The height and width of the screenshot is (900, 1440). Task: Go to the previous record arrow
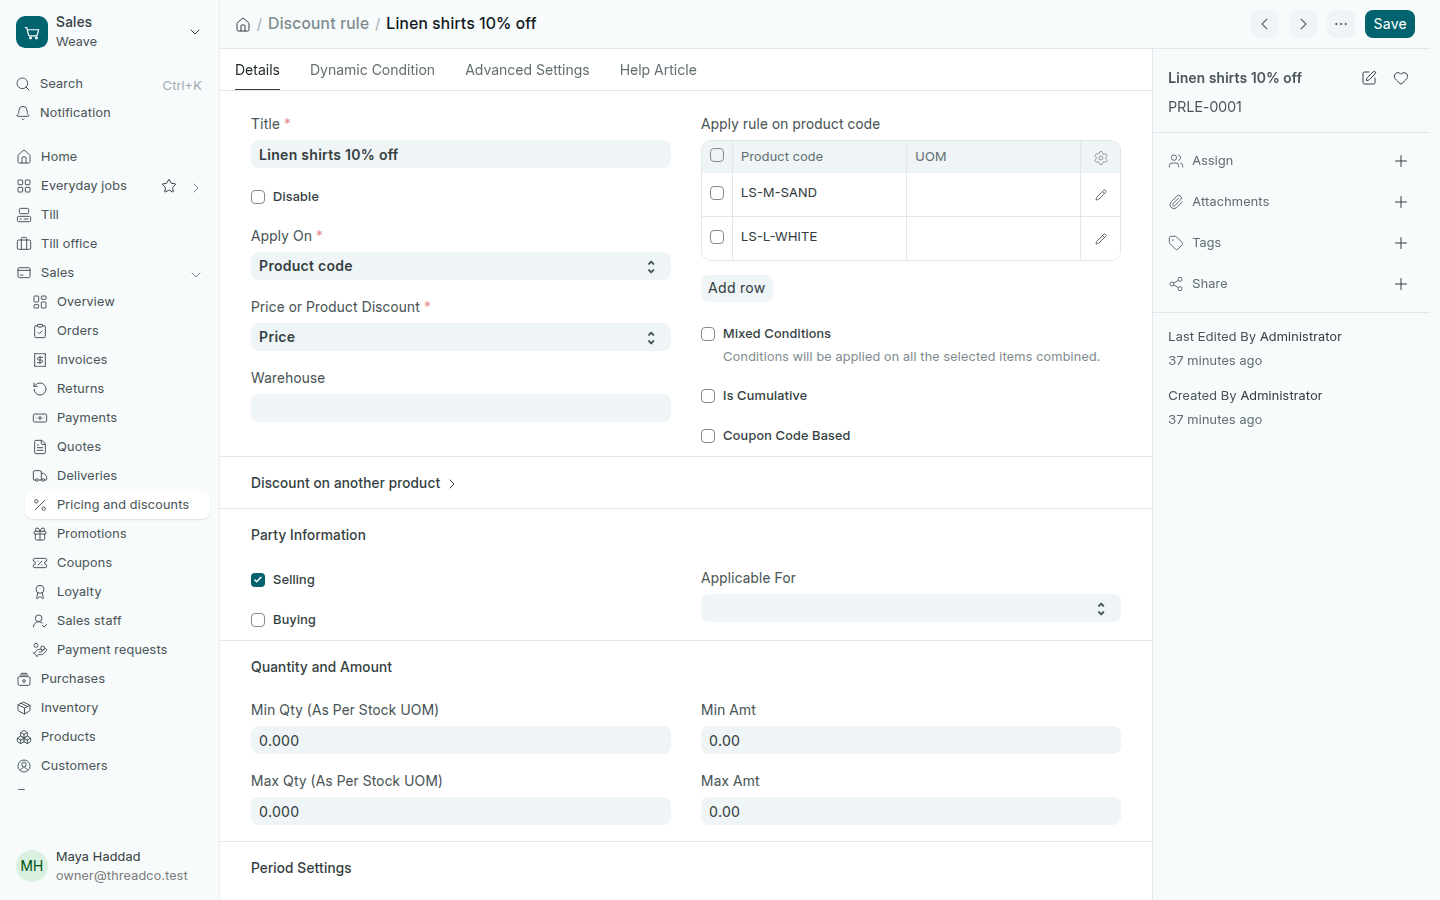click(x=1265, y=24)
